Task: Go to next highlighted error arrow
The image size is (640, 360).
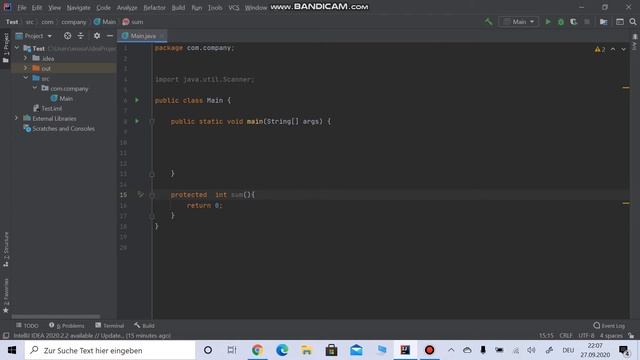Action: (x=623, y=49)
